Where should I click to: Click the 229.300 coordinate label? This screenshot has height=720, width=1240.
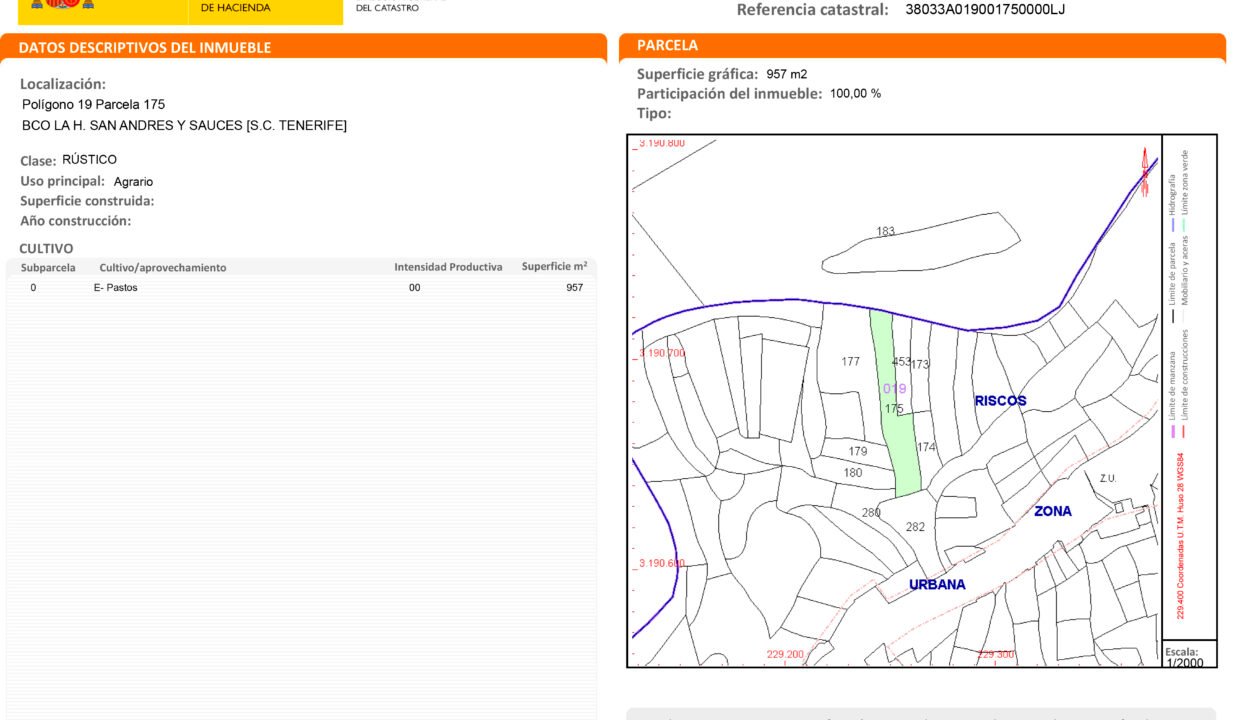(996, 655)
